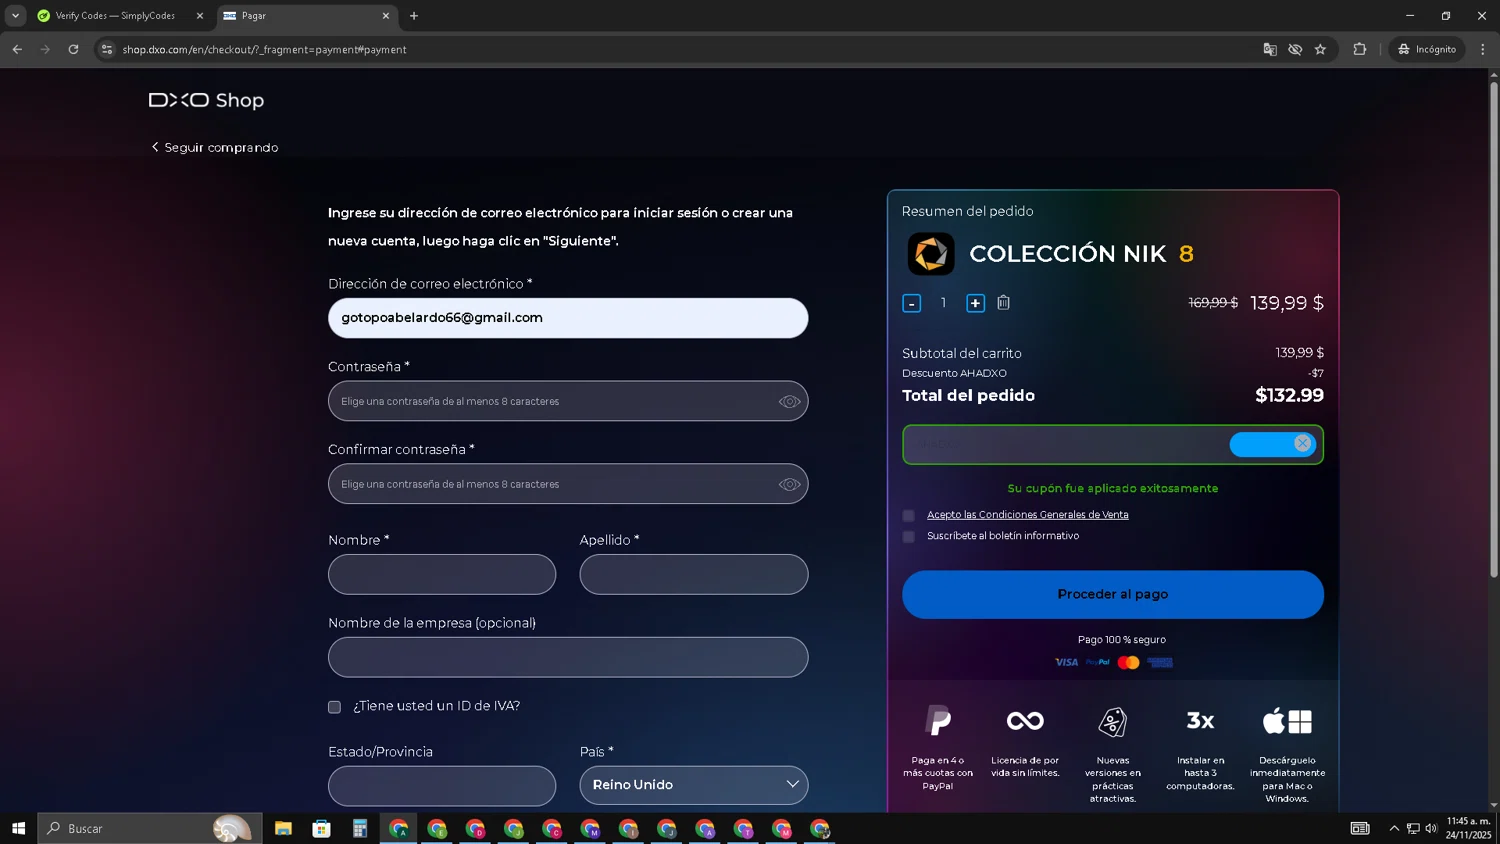Click the tracking protection eye icon
The height and width of the screenshot is (844, 1500).
[x=1295, y=49]
